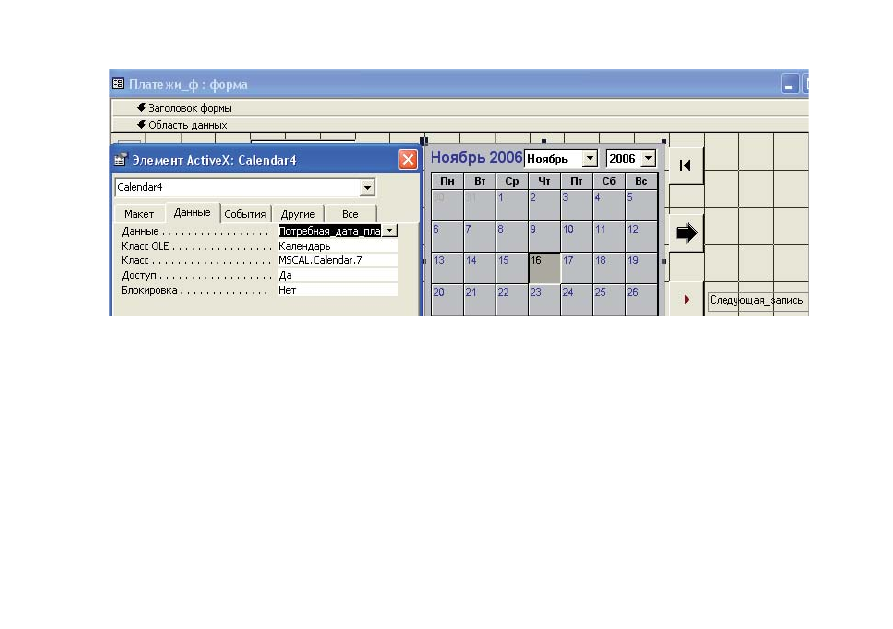Click the Класс OLE value Календарь
The height and width of the screenshot is (629, 893).
337,246
